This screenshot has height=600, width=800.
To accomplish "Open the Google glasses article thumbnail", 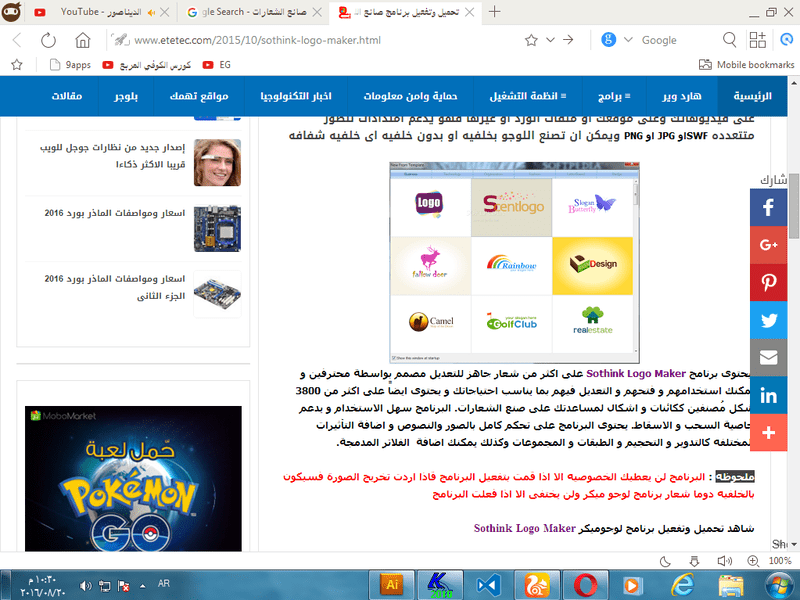I will [x=217, y=162].
